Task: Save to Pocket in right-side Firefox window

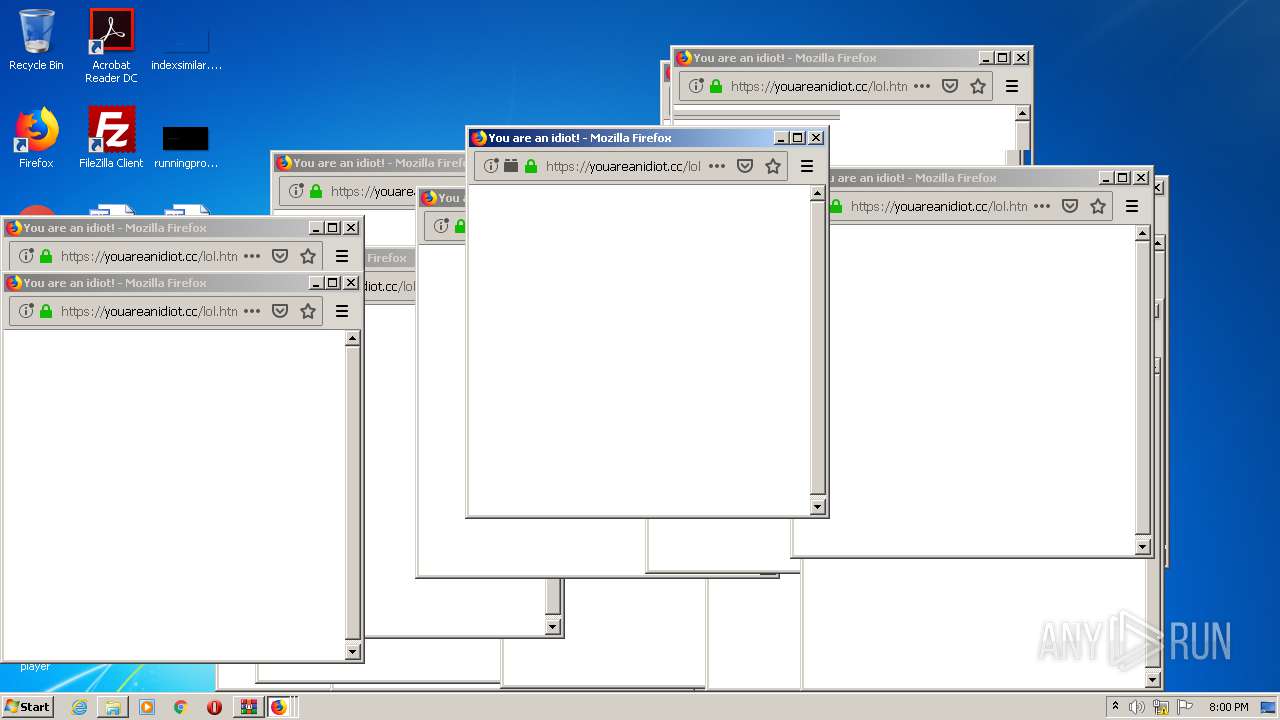Action: click(x=1070, y=206)
